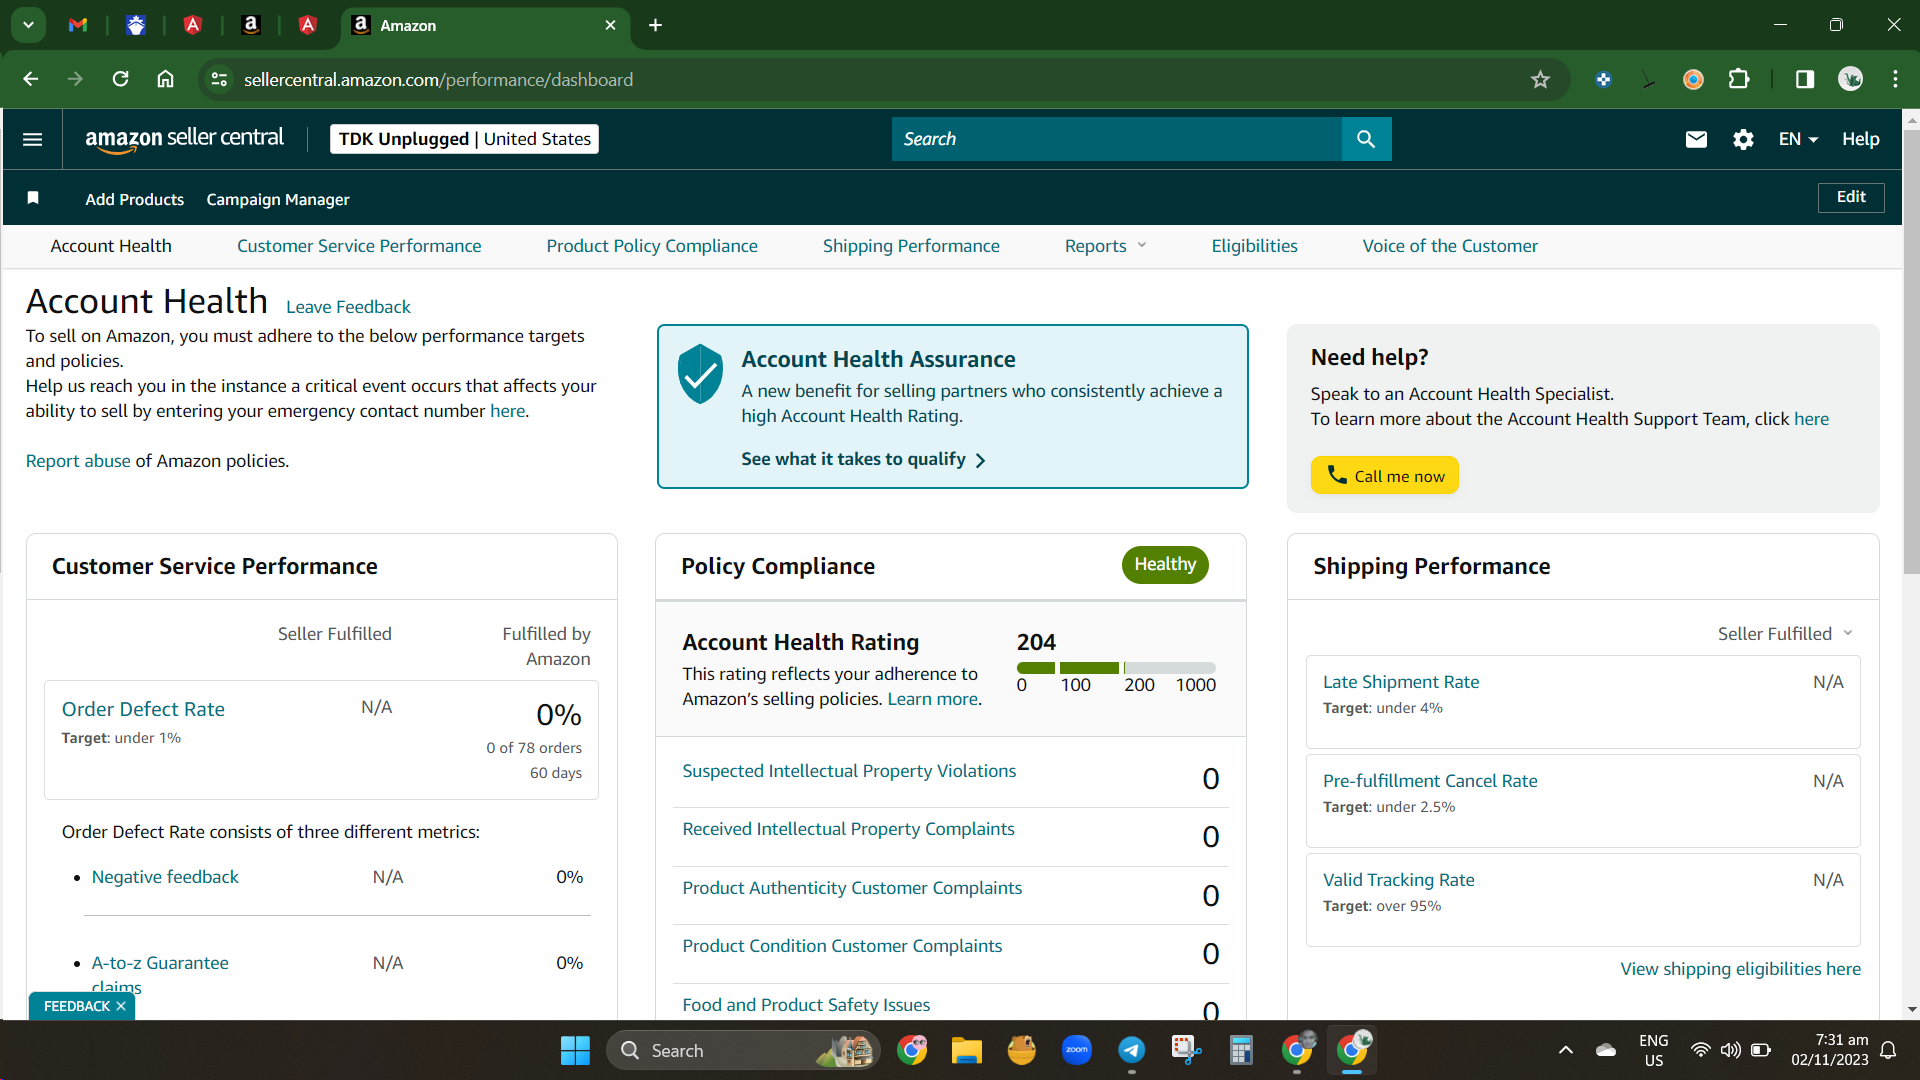The height and width of the screenshot is (1080, 1920).
Task: Go back to the previous page
Action: point(31,79)
